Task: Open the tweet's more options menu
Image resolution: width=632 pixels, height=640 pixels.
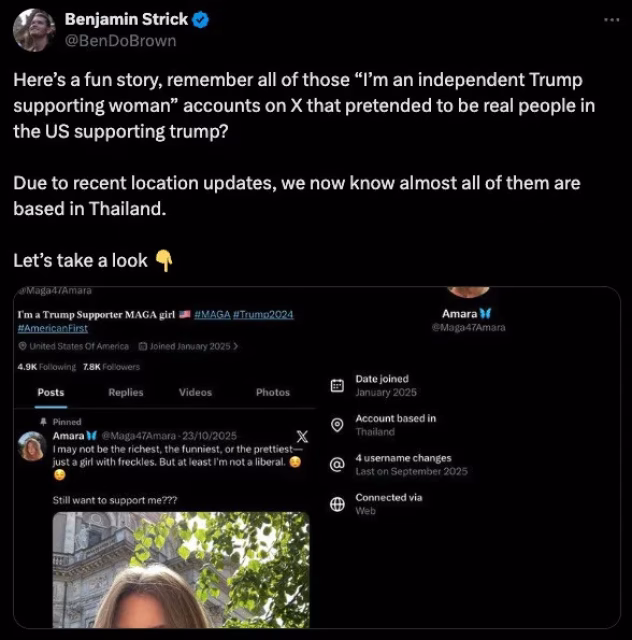Action: 611,20
